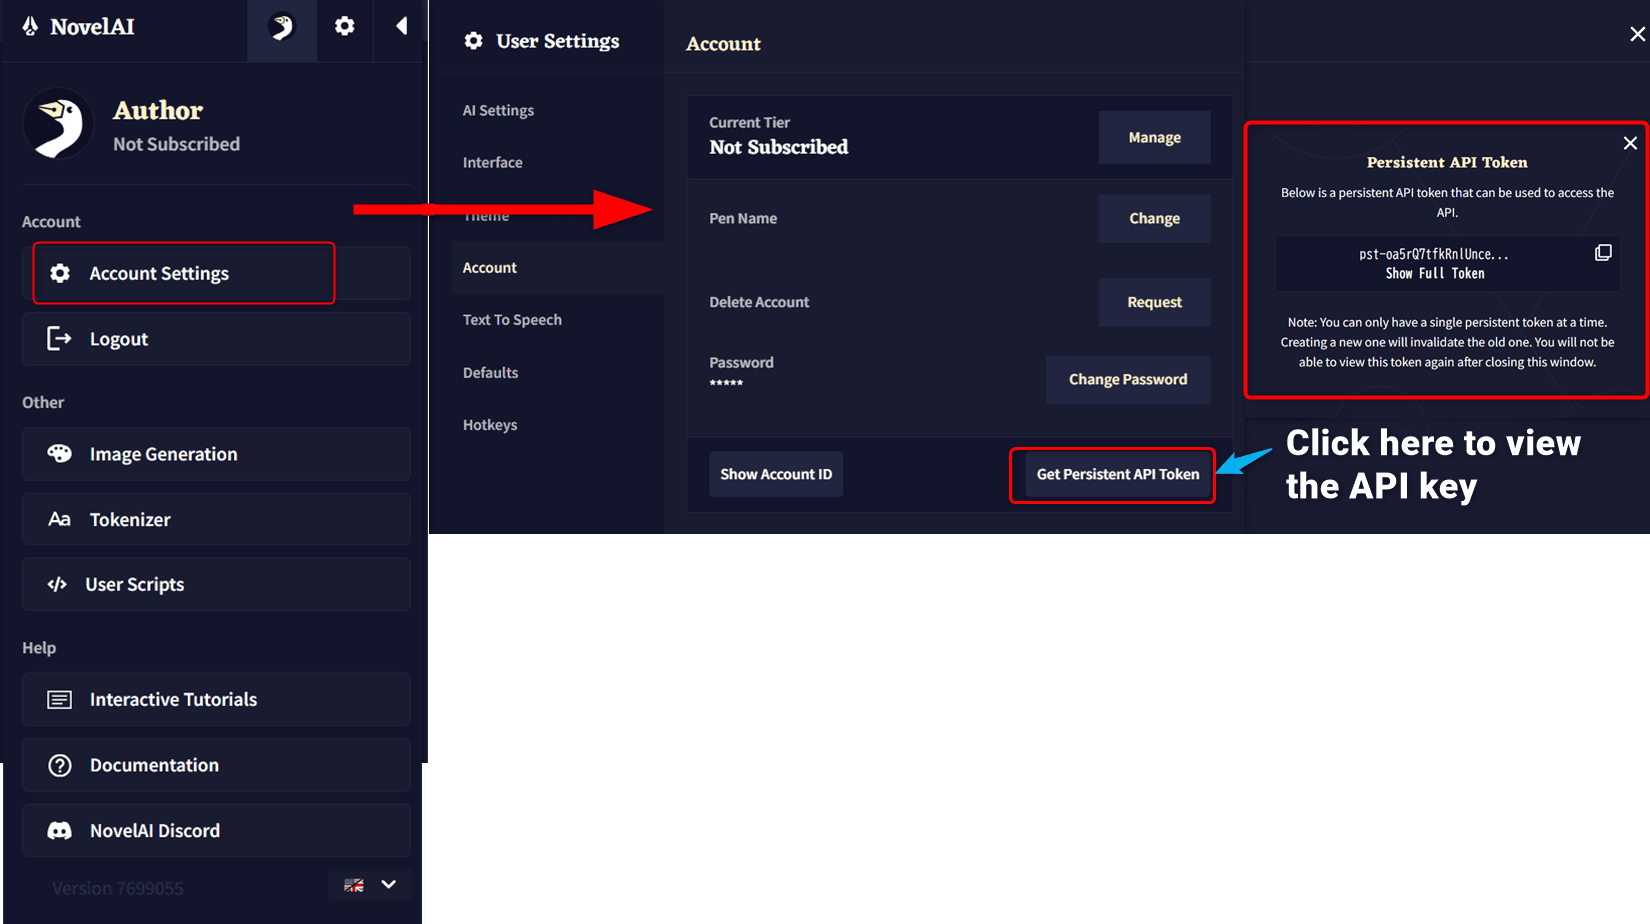Image resolution: width=1650 pixels, height=924 pixels.
Task: Open Discord via the NovelAI Discord icon
Action: tap(60, 830)
